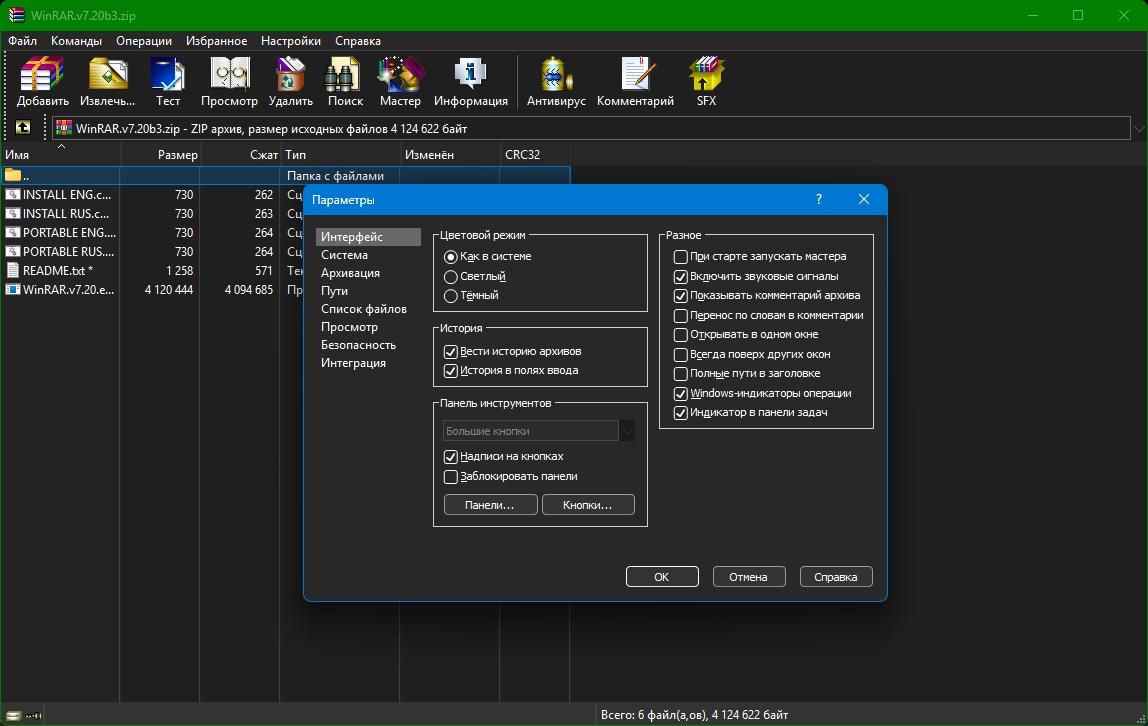This screenshot has width=1148, height=726.
Task: Click the Антивирус toolbar icon
Action: 556,81
